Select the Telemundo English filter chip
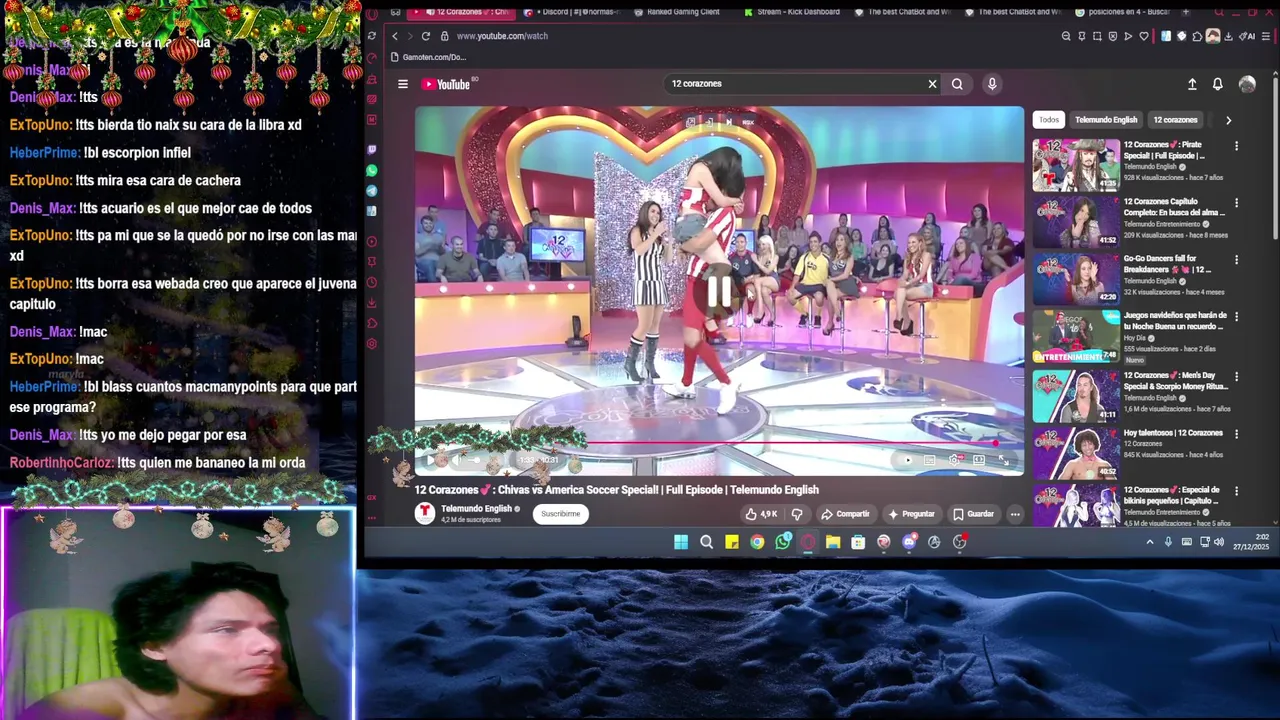This screenshot has height=720, width=1280. coord(1106,120)
